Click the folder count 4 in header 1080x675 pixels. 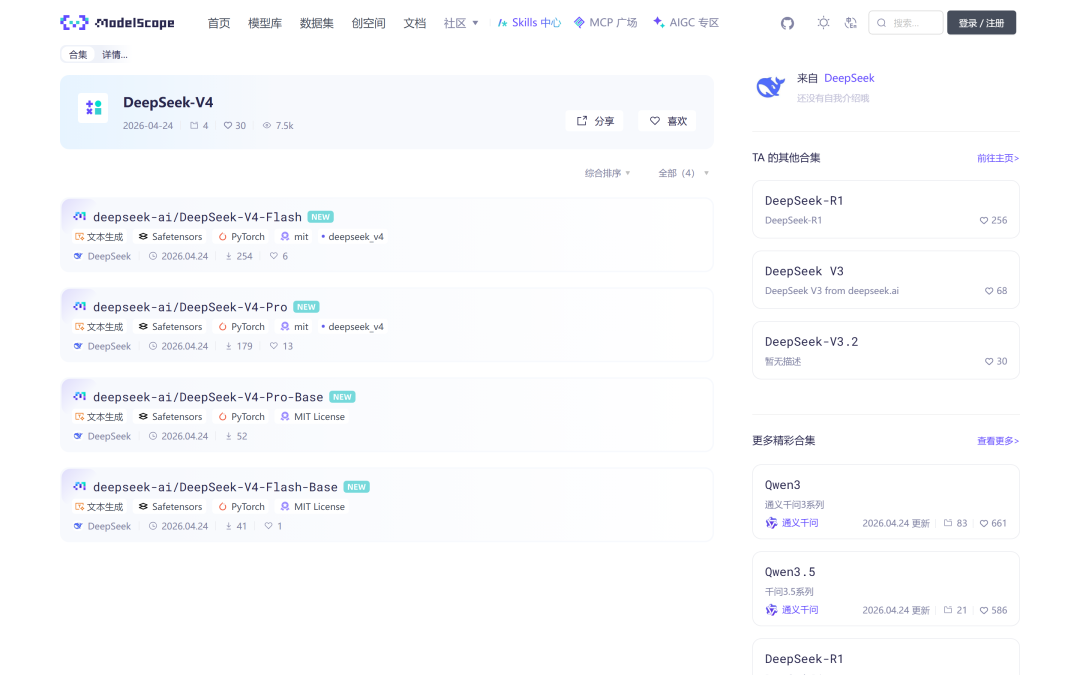point(199,125)
